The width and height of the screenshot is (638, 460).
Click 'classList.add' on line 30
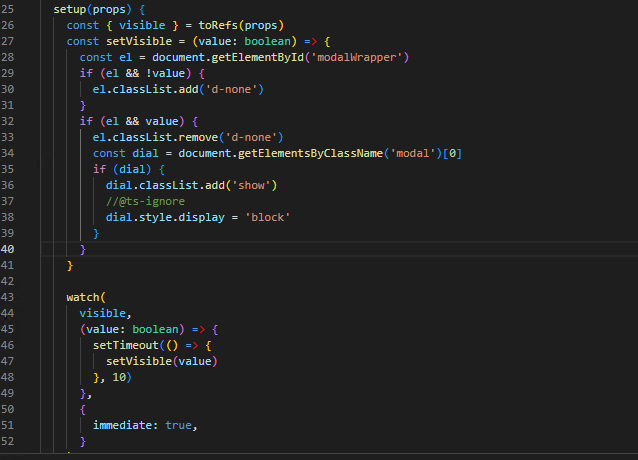(155, 89)
